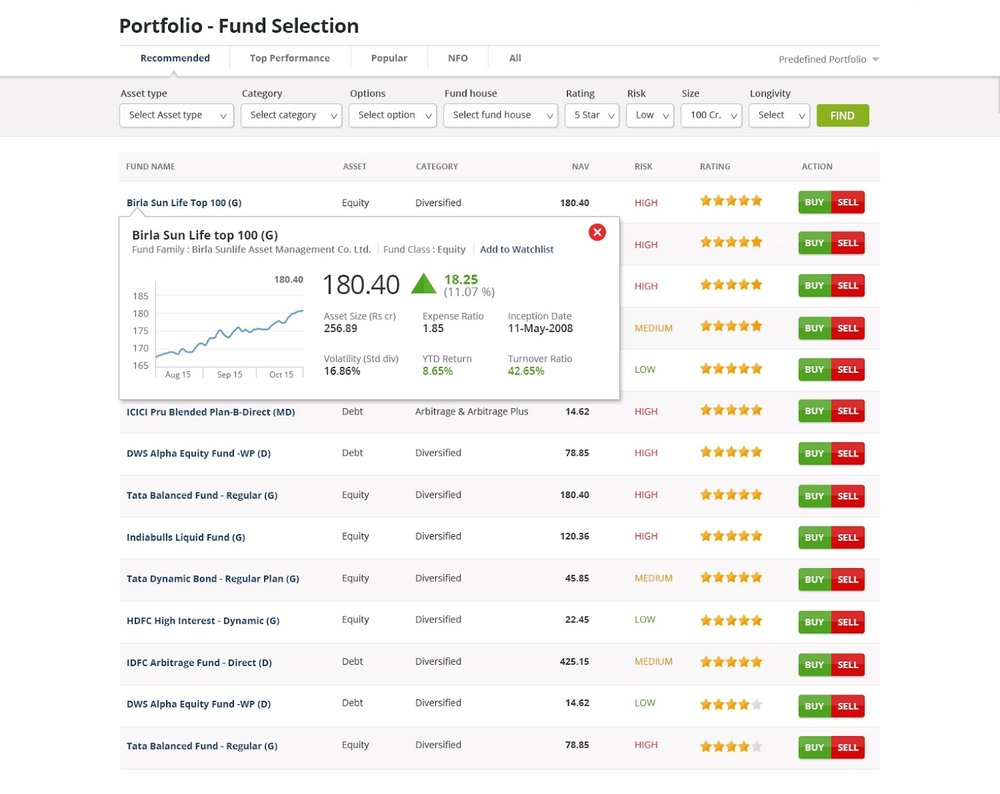Open DWS Alpha Equity Fund with NAV 14.62

pos(198,704)
